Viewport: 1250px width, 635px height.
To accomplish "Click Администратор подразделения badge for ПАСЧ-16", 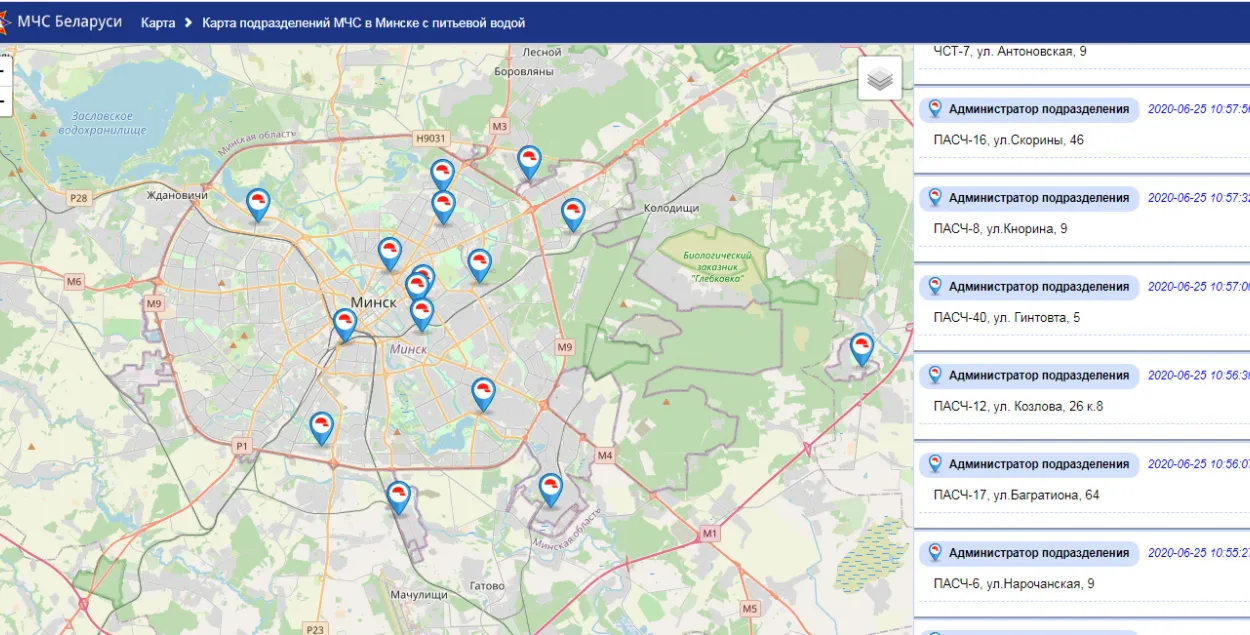I will [1029, 110].
